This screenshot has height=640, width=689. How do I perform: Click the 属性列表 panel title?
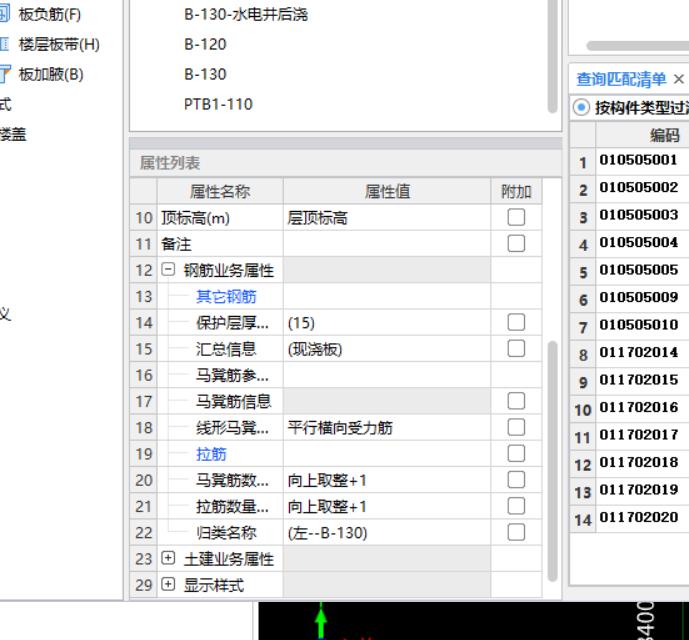[x=170, y=163]
